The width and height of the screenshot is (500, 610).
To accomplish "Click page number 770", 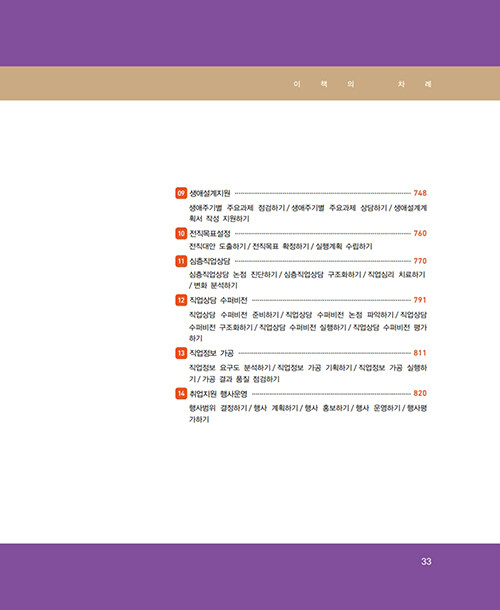I will tap(420, 261).
